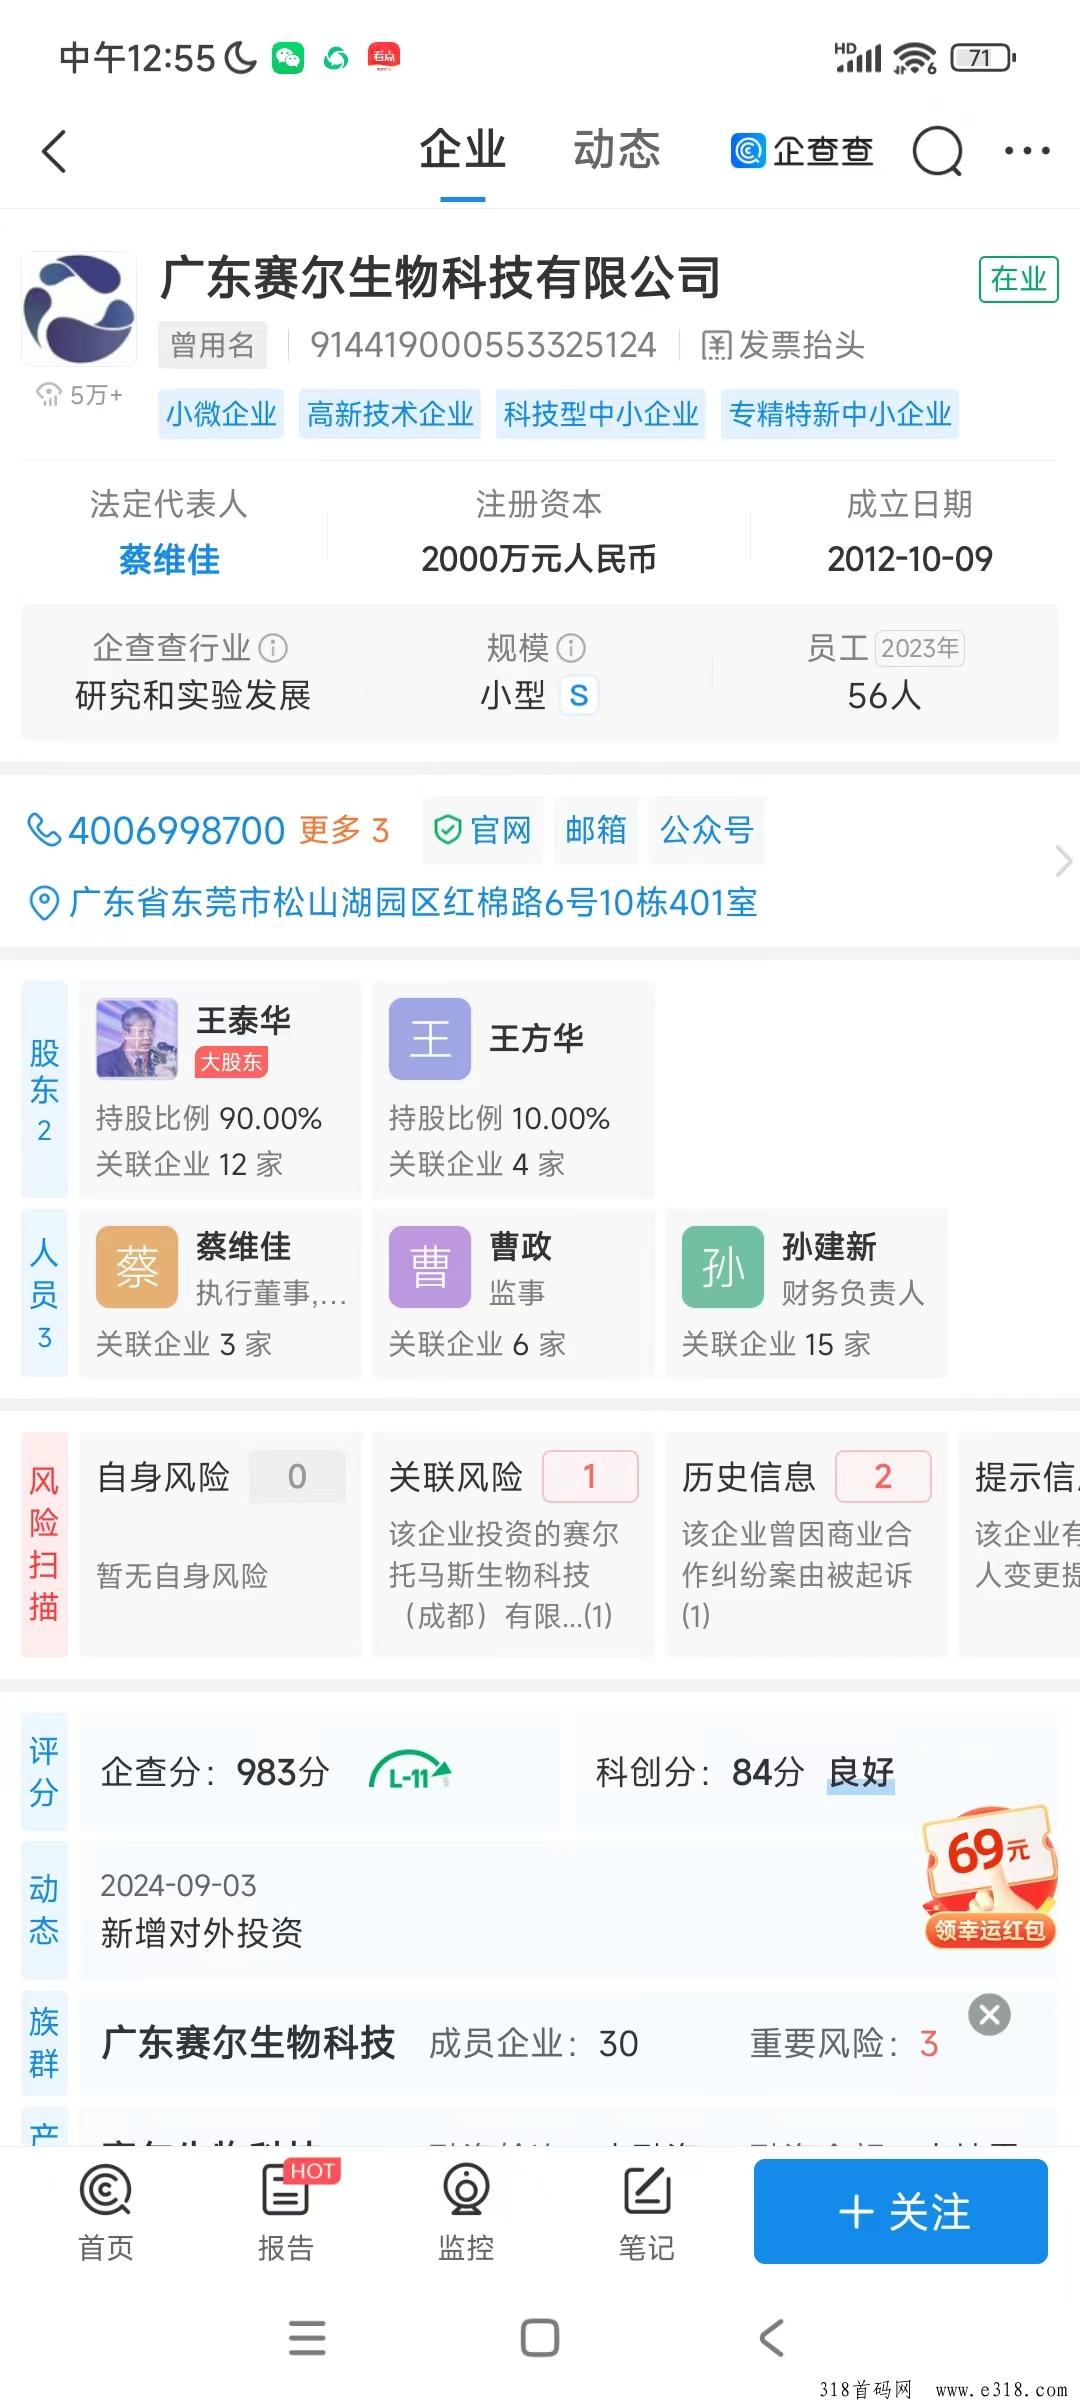This screenshot has height=2400, width=1080.
Task: Open 自身风险 card
Action: point(220,1544)
